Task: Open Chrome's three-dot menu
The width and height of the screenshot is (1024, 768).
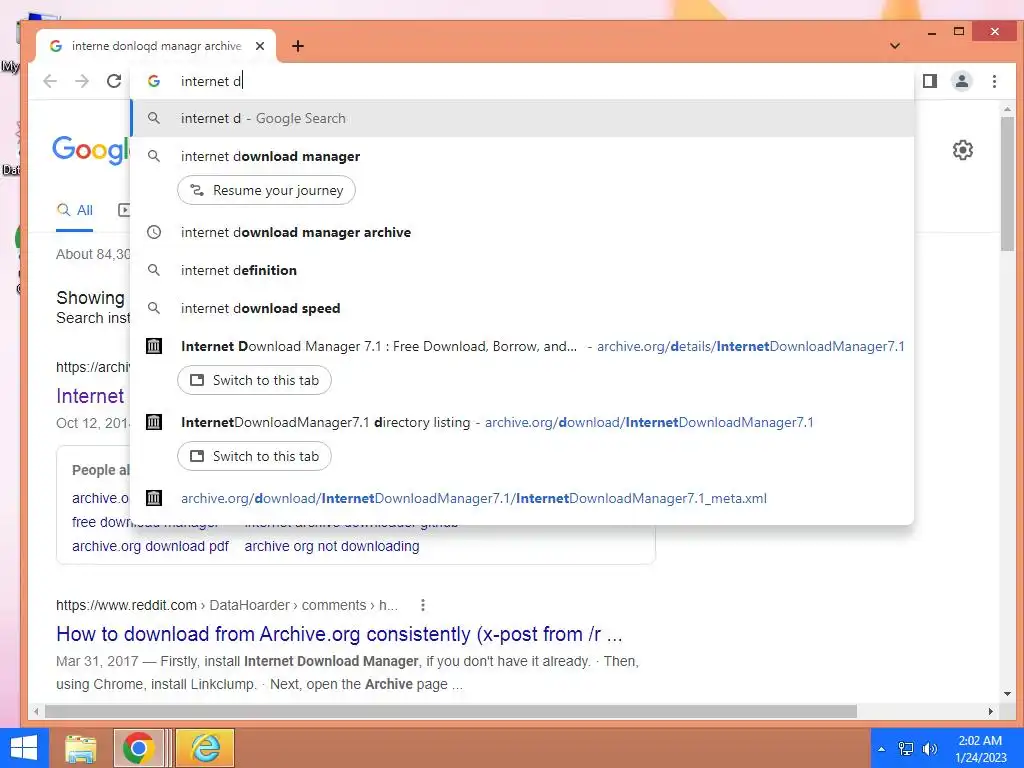Action: 994,81
